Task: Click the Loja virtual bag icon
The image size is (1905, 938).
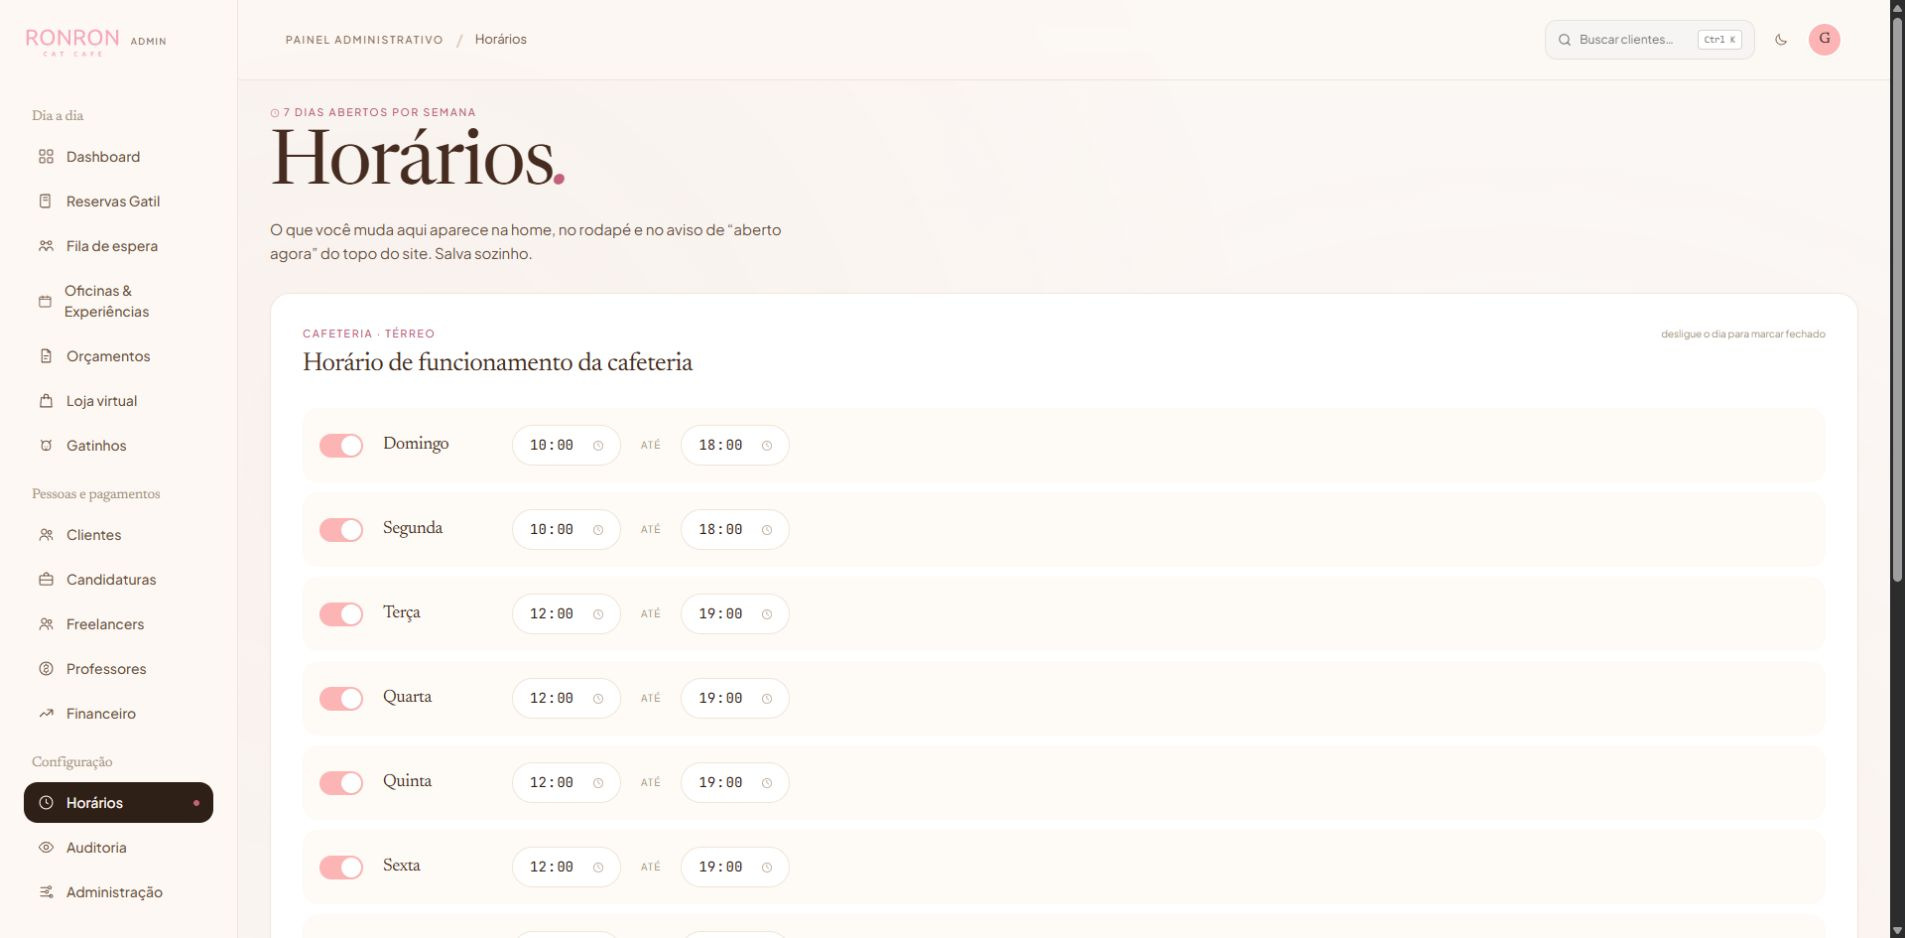Action: [x=46, y=401]
